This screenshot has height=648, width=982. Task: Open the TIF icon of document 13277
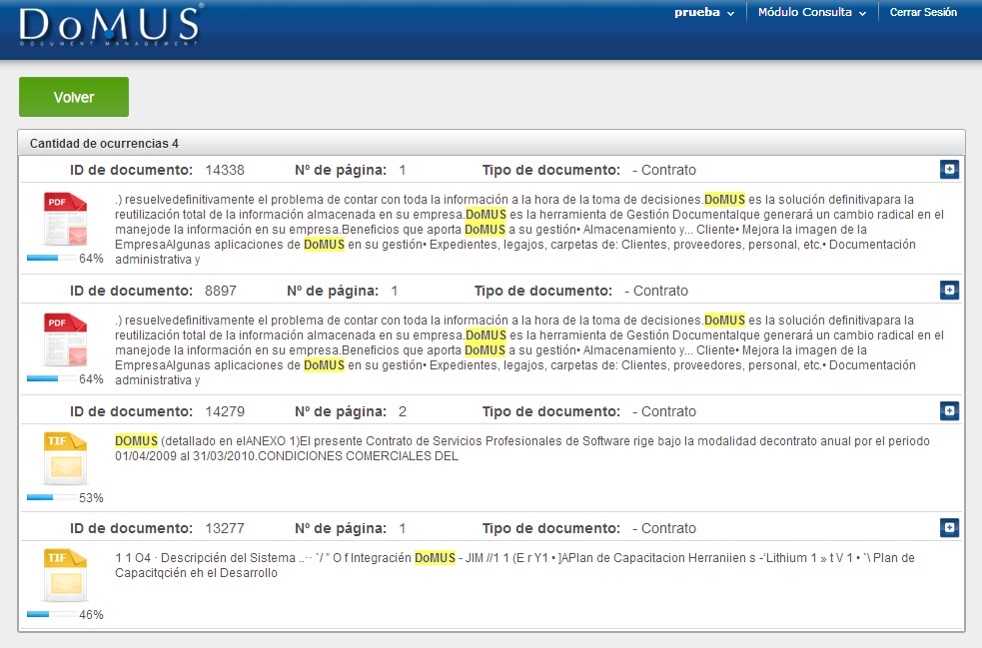point(65,575)
